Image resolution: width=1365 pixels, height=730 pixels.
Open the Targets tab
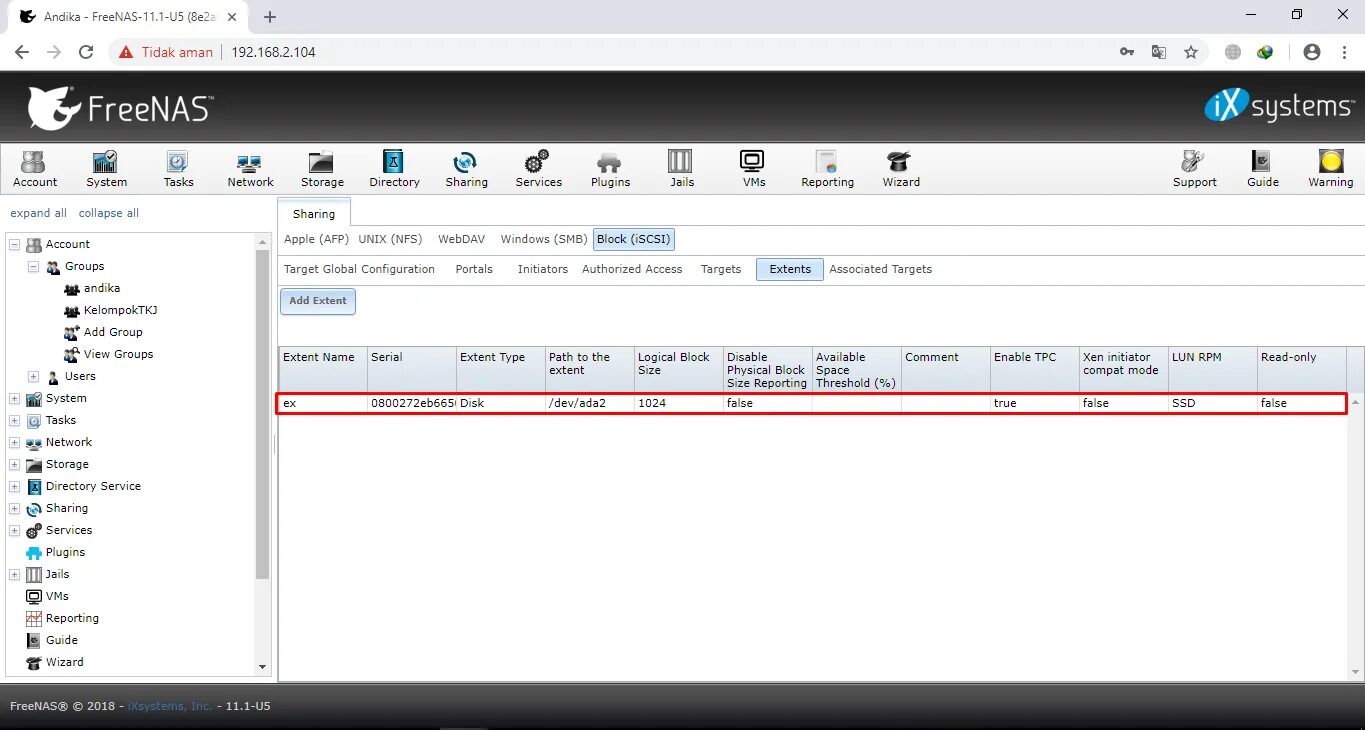(721, 269)
